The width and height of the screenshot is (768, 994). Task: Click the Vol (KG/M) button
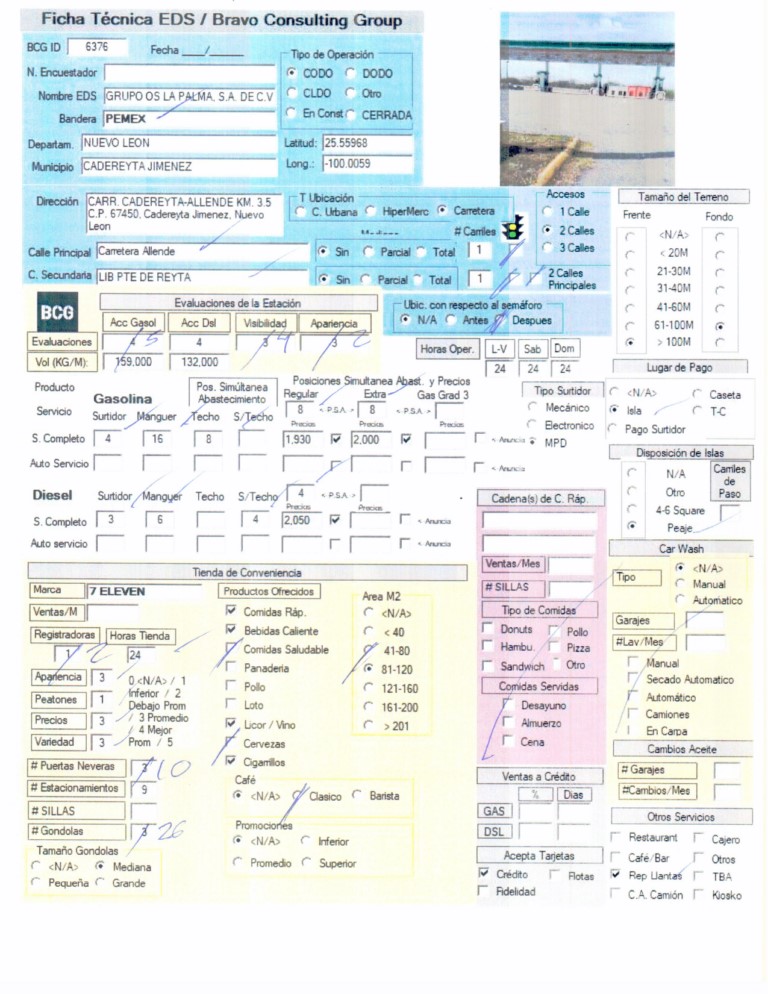(x=61, y=362)
